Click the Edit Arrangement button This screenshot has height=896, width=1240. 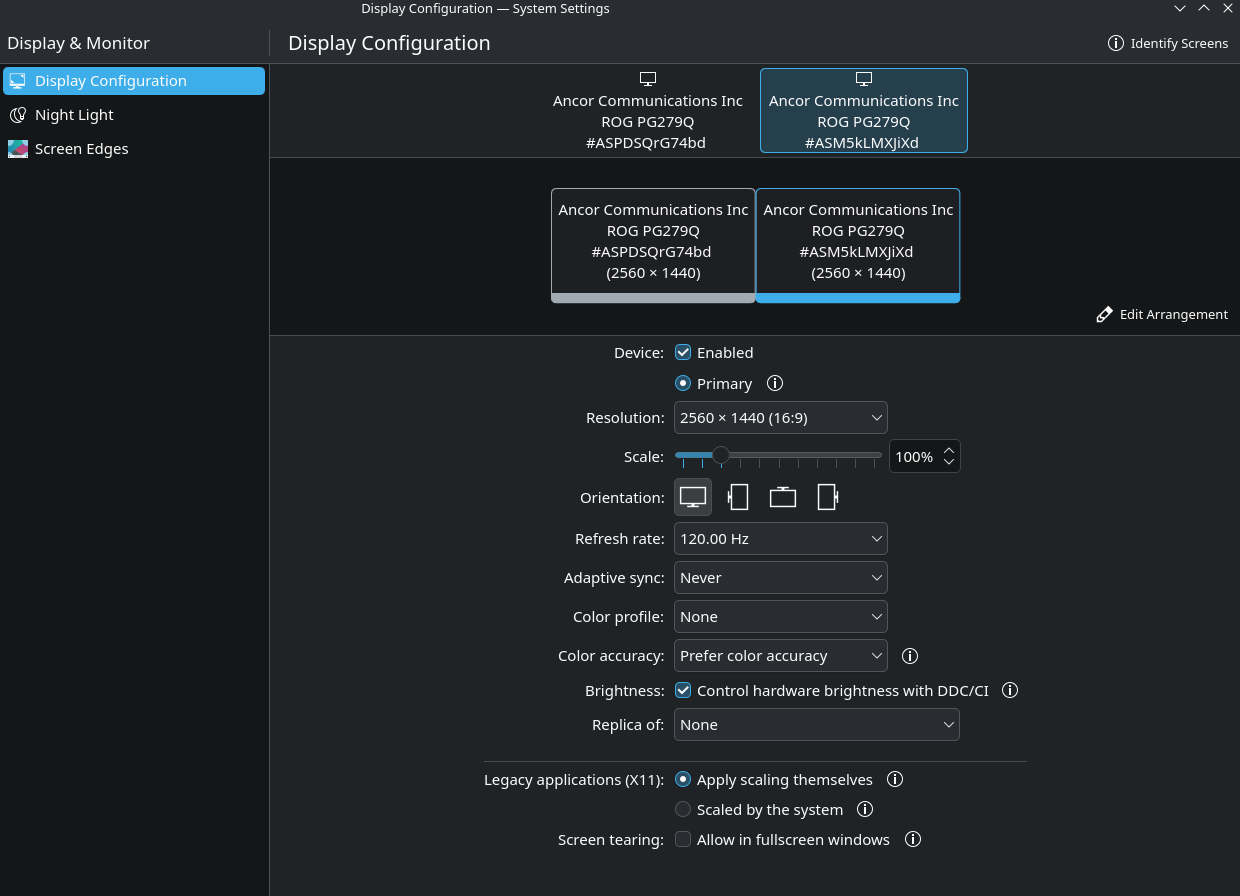[x=1162, y=315]
